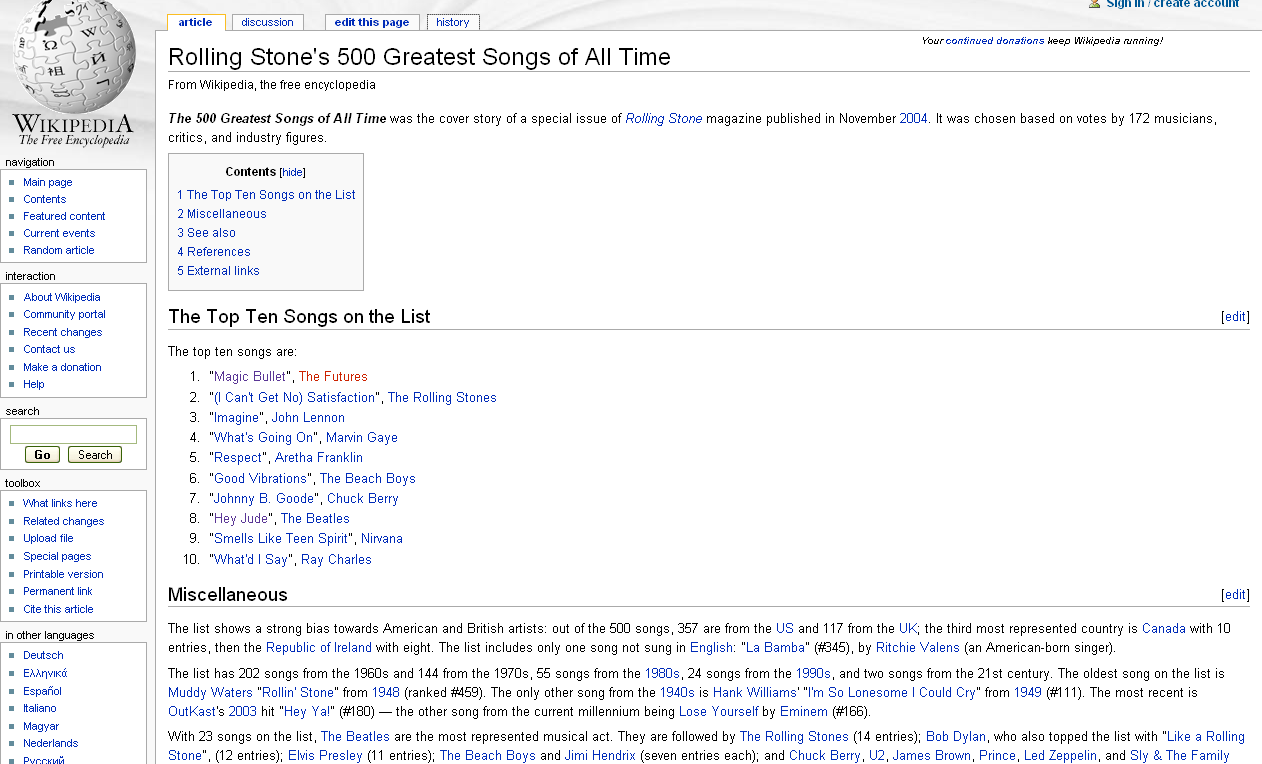Select the article tab
This screenshot has width=1262, height=764.
pyautogui.click(x=196, y=22)
